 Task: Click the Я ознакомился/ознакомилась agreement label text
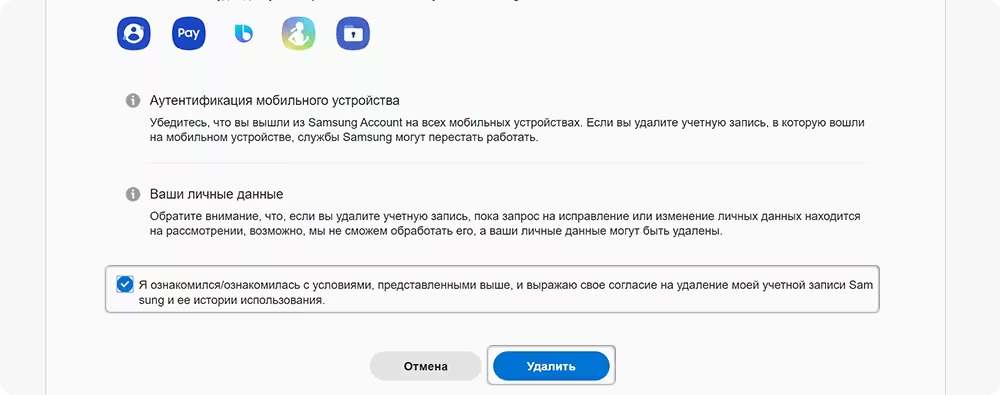[x=505, y=293]
